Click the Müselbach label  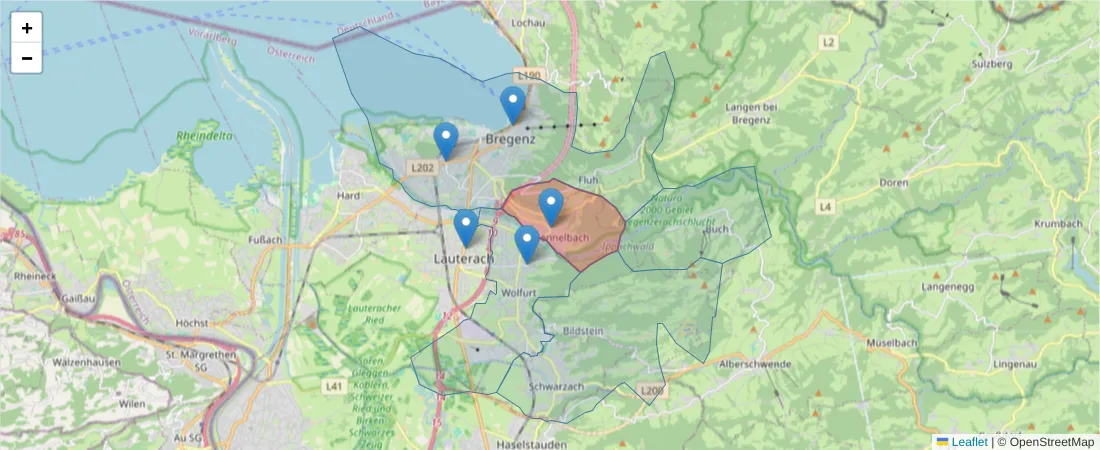tap(892, 343)
